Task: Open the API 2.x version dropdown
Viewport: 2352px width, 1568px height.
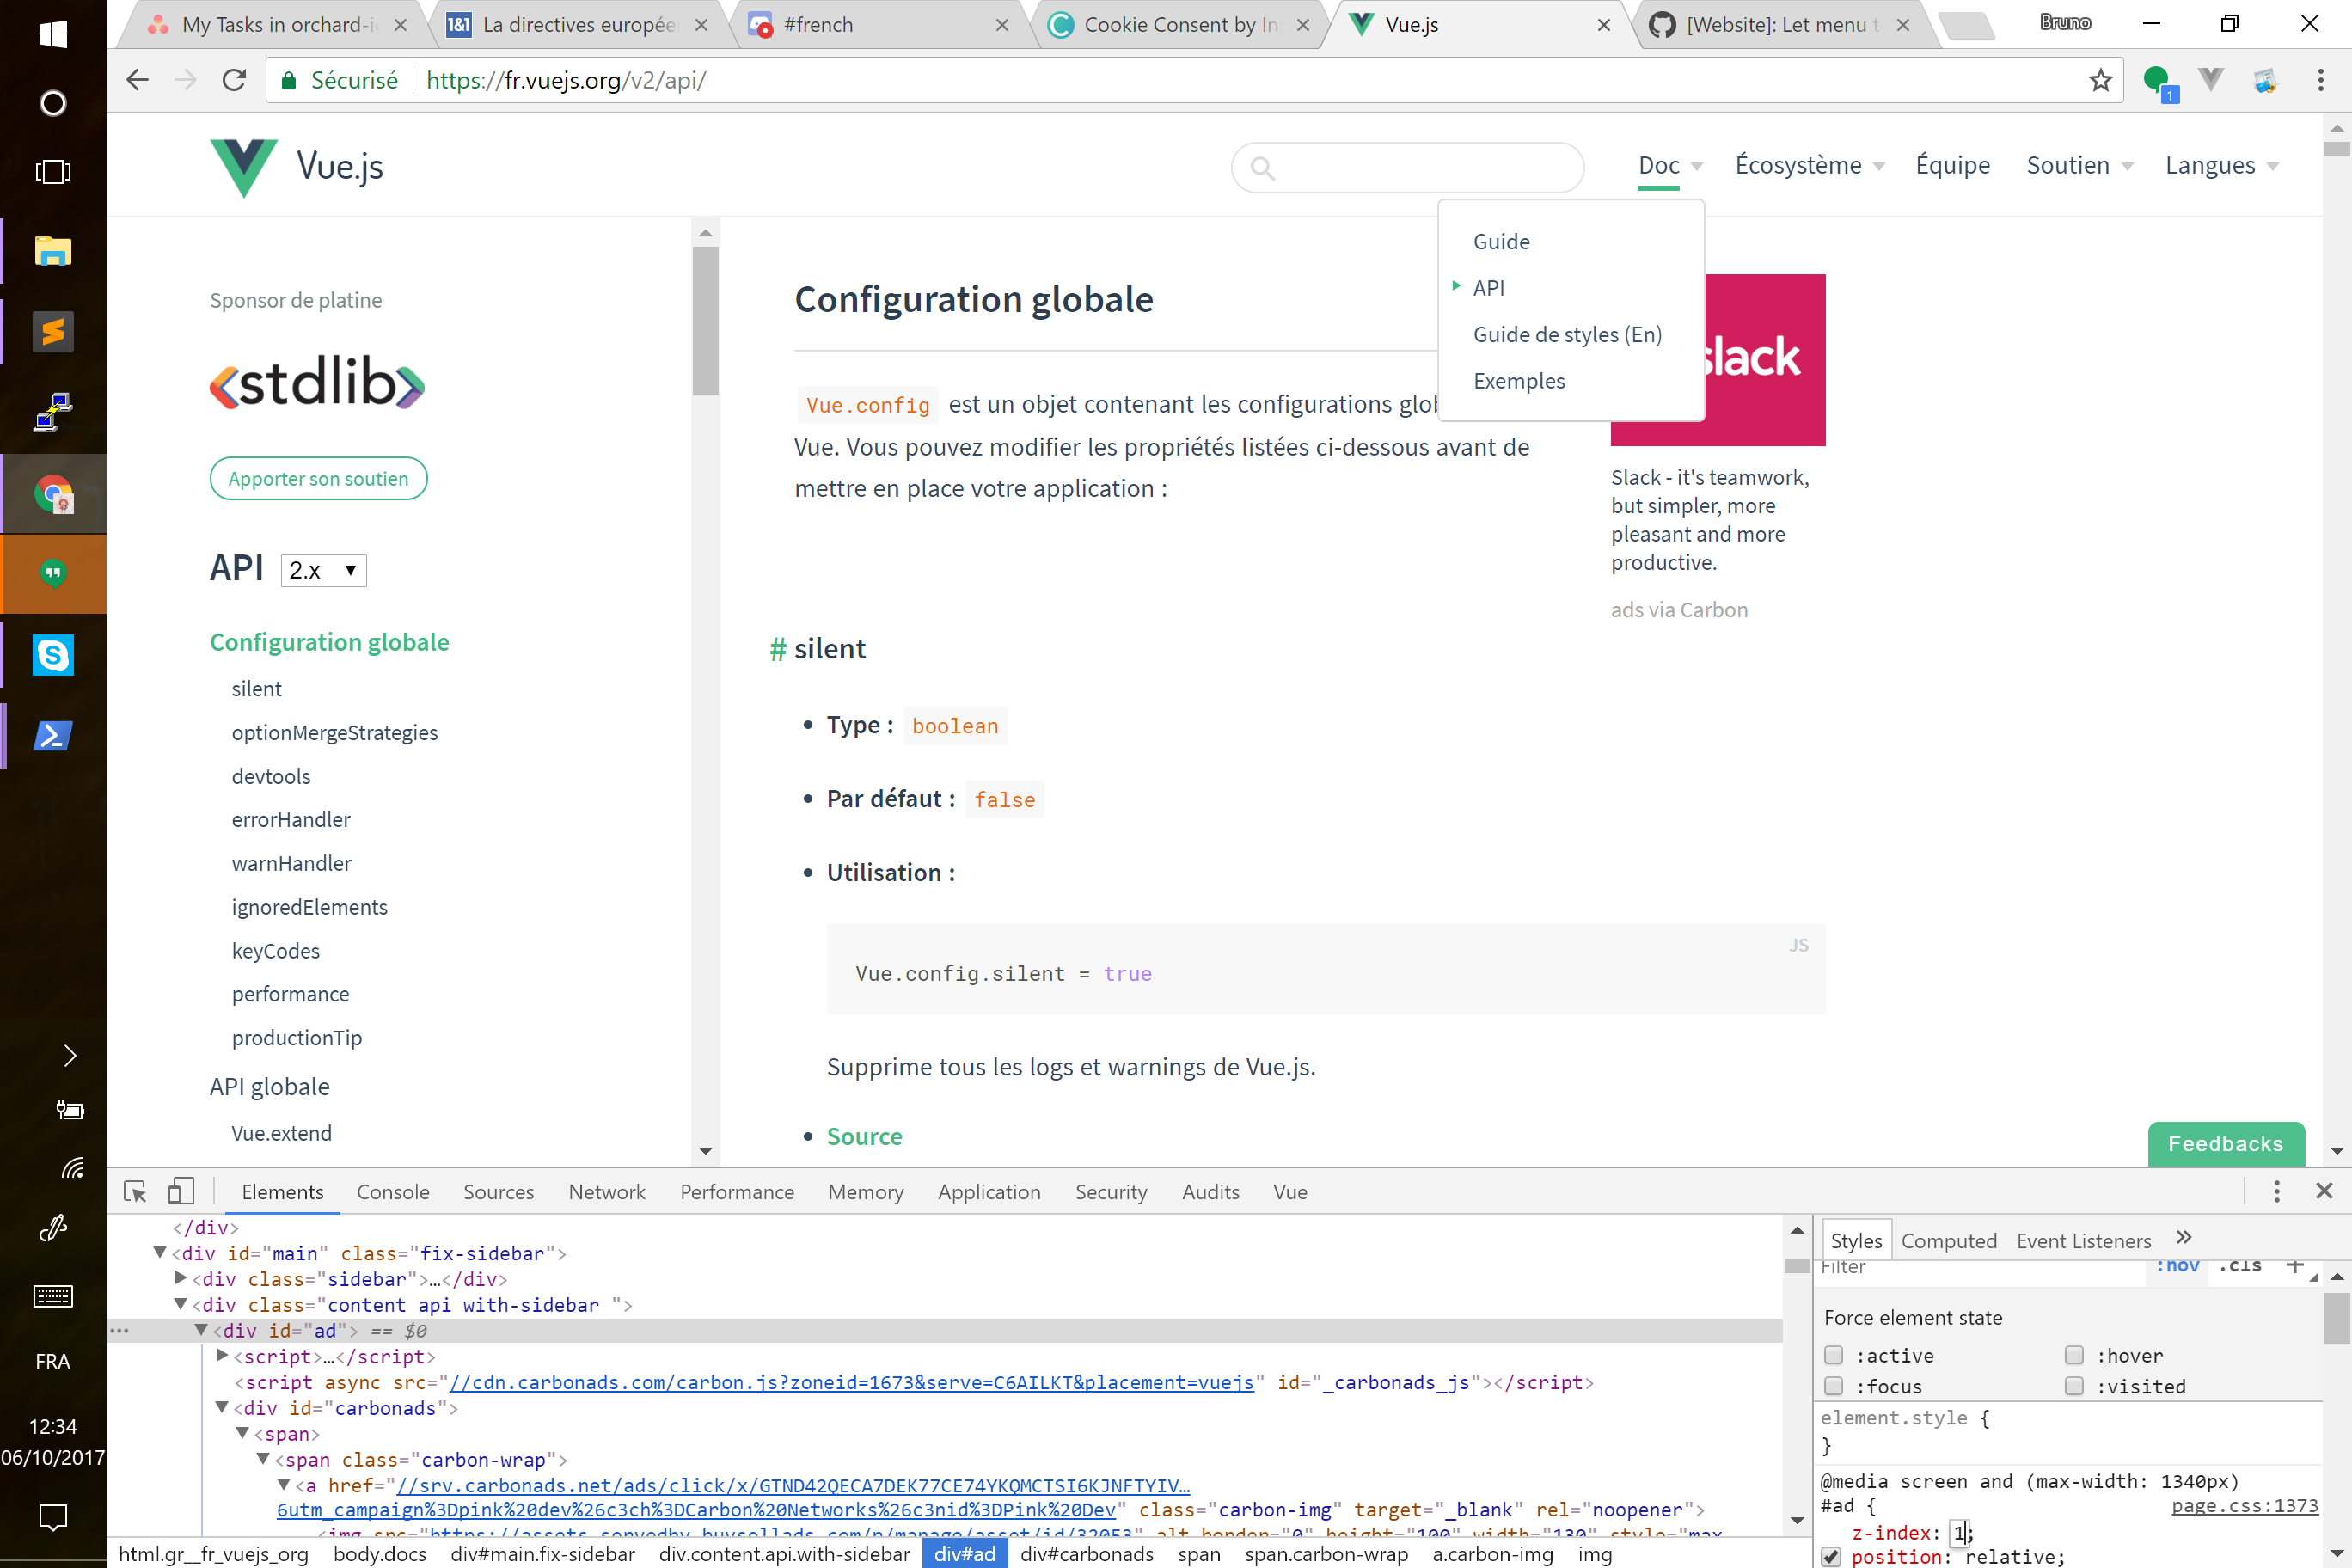Action: click(x=323, y=570)
